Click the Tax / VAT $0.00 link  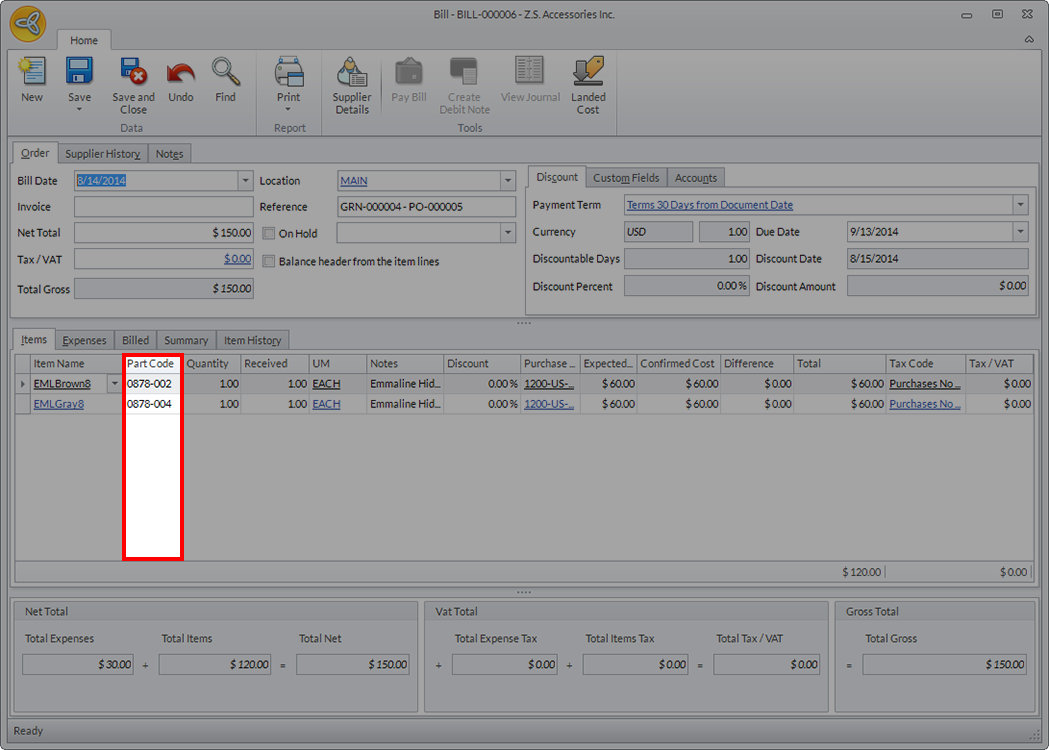(x=237, y=259)
